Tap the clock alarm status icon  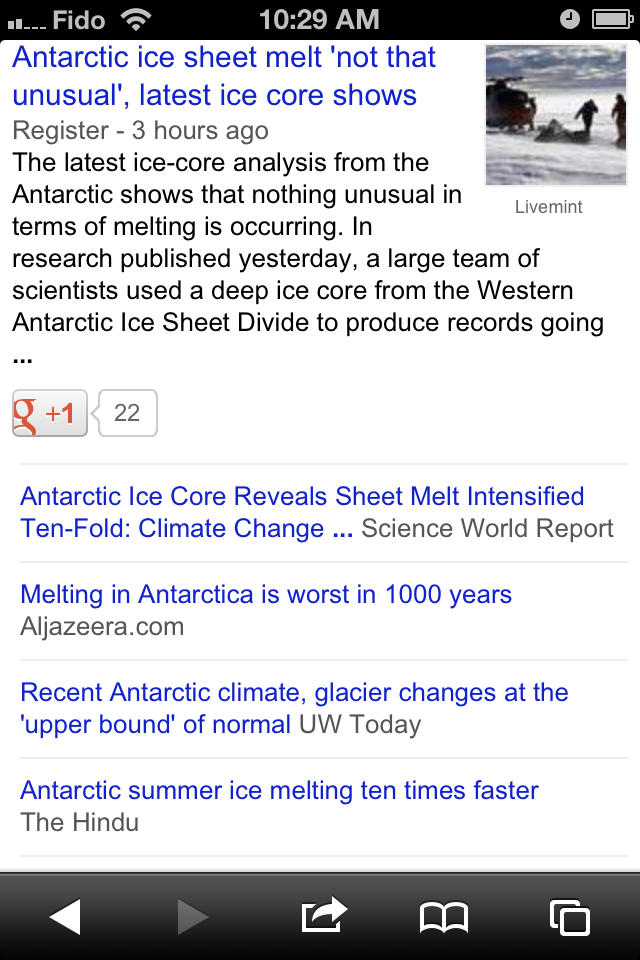click(x=570, y=19)
